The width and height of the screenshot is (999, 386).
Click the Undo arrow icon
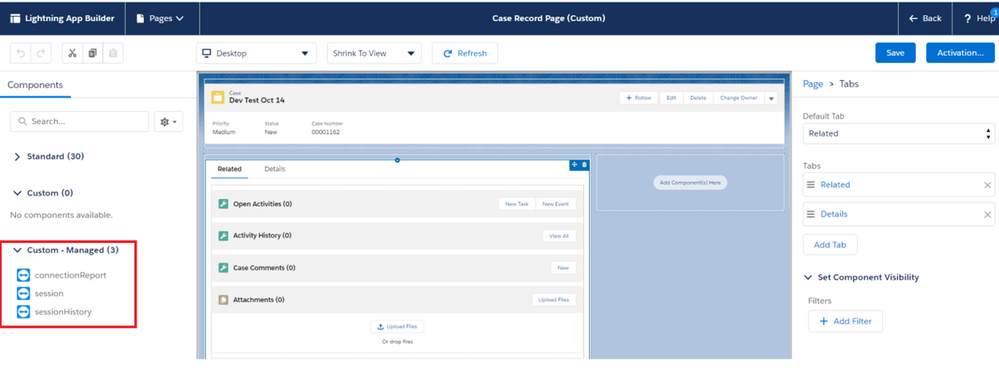tap(21, 54)
